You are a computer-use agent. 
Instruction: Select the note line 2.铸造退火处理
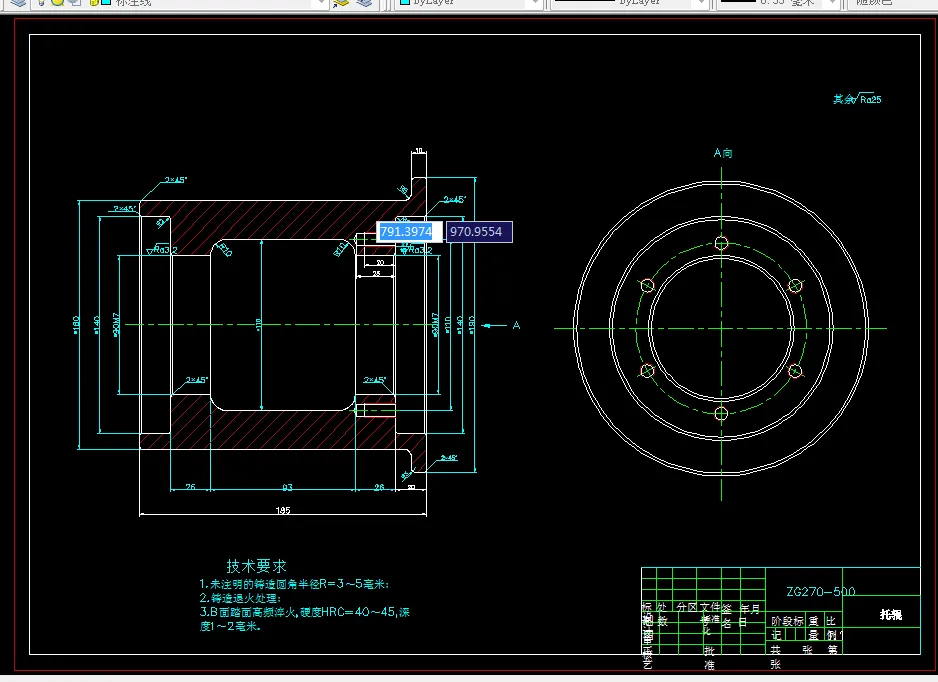(x=240, y=598)
